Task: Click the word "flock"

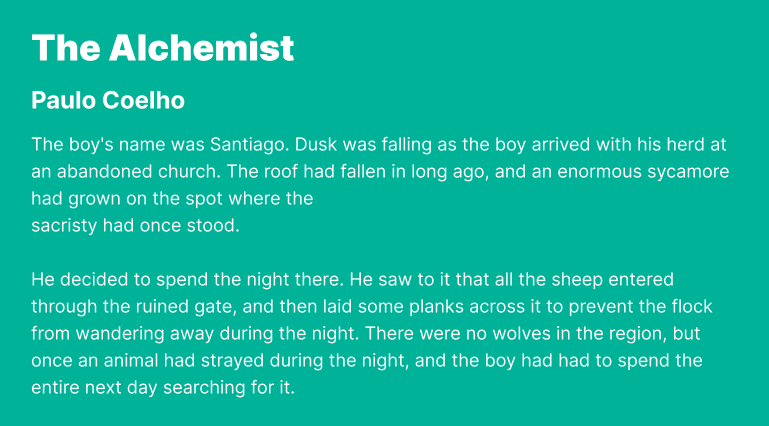Action: pos(687,306)
